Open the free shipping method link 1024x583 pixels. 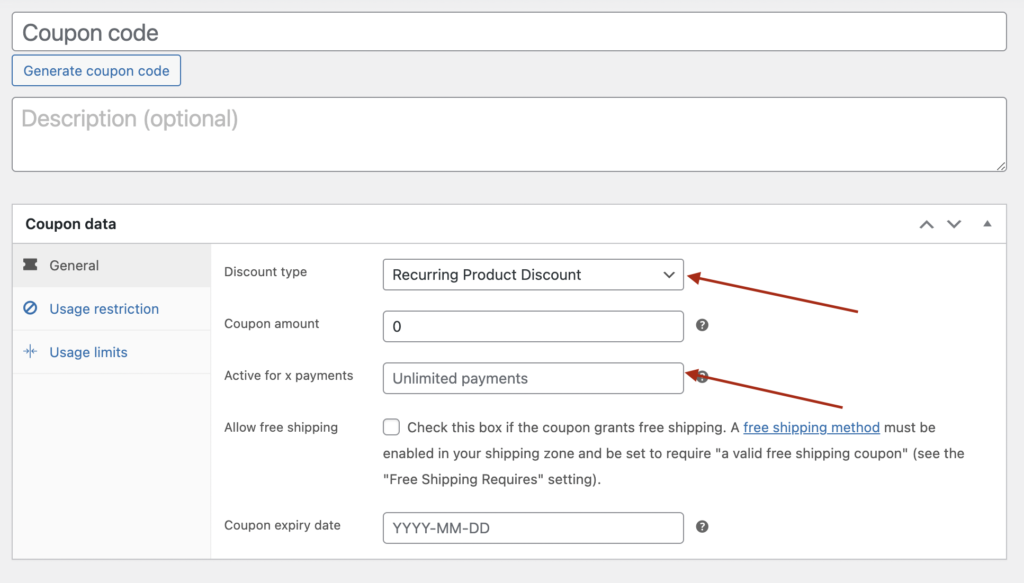pos(811,428)
